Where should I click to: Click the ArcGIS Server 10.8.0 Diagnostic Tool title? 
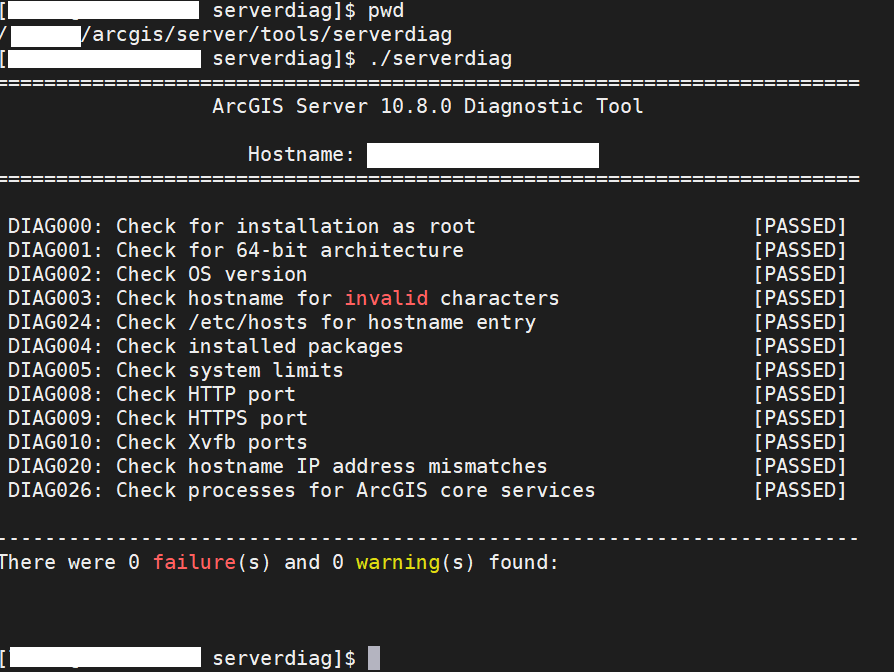point(427,106)
